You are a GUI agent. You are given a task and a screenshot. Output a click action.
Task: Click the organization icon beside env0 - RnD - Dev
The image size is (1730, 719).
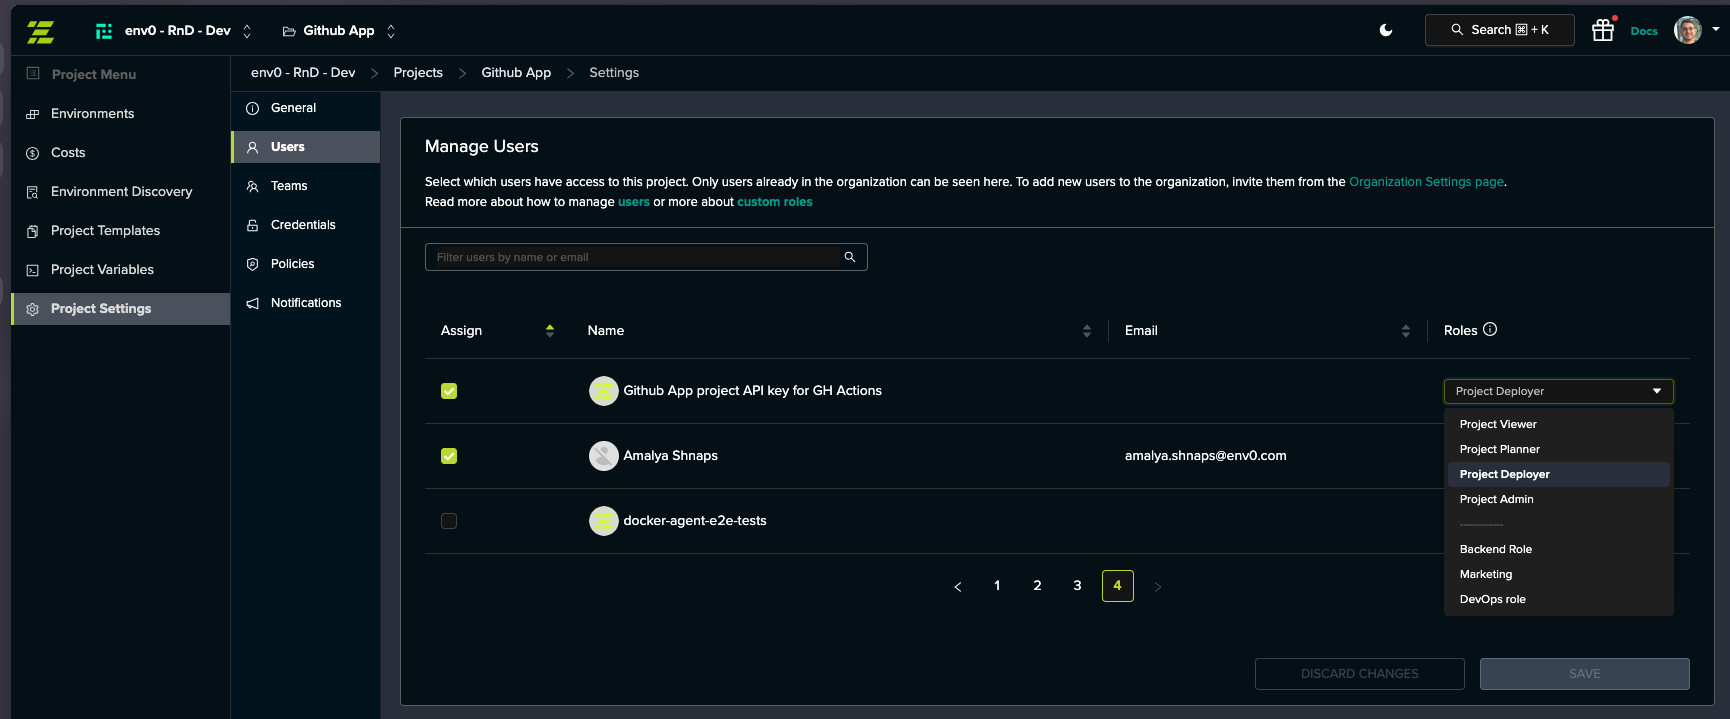point(103,31)
